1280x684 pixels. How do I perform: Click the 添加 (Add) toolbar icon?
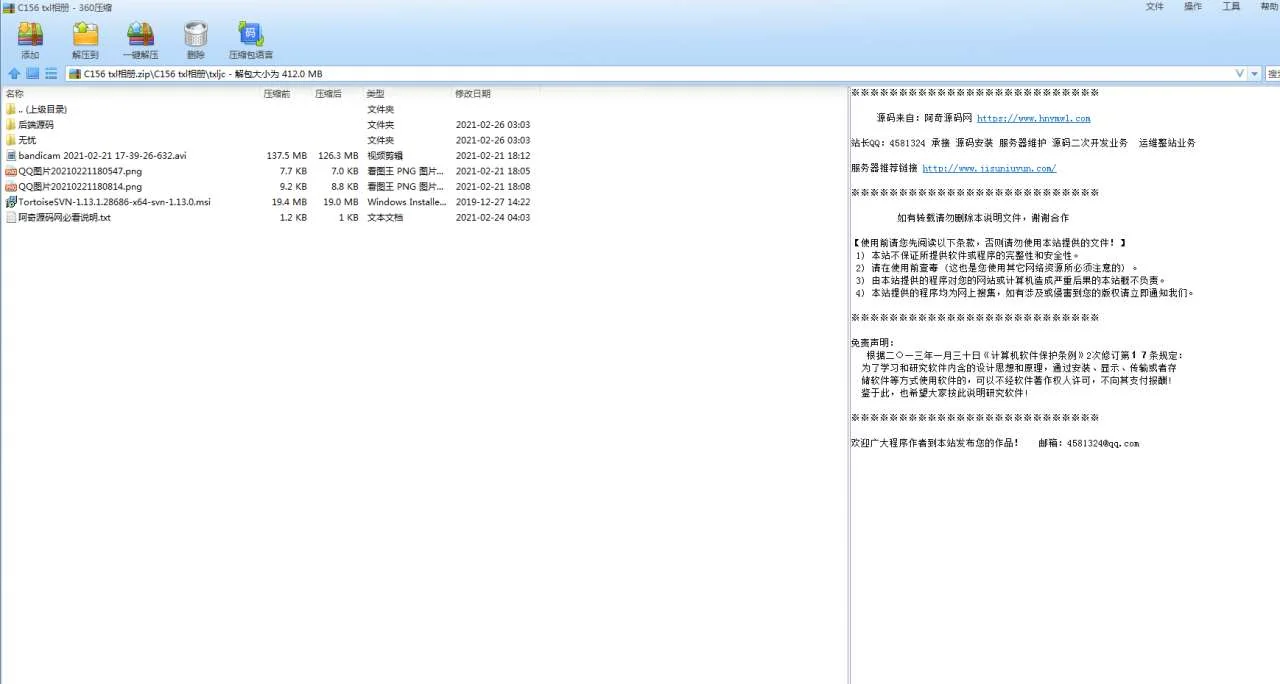(30, 38)
